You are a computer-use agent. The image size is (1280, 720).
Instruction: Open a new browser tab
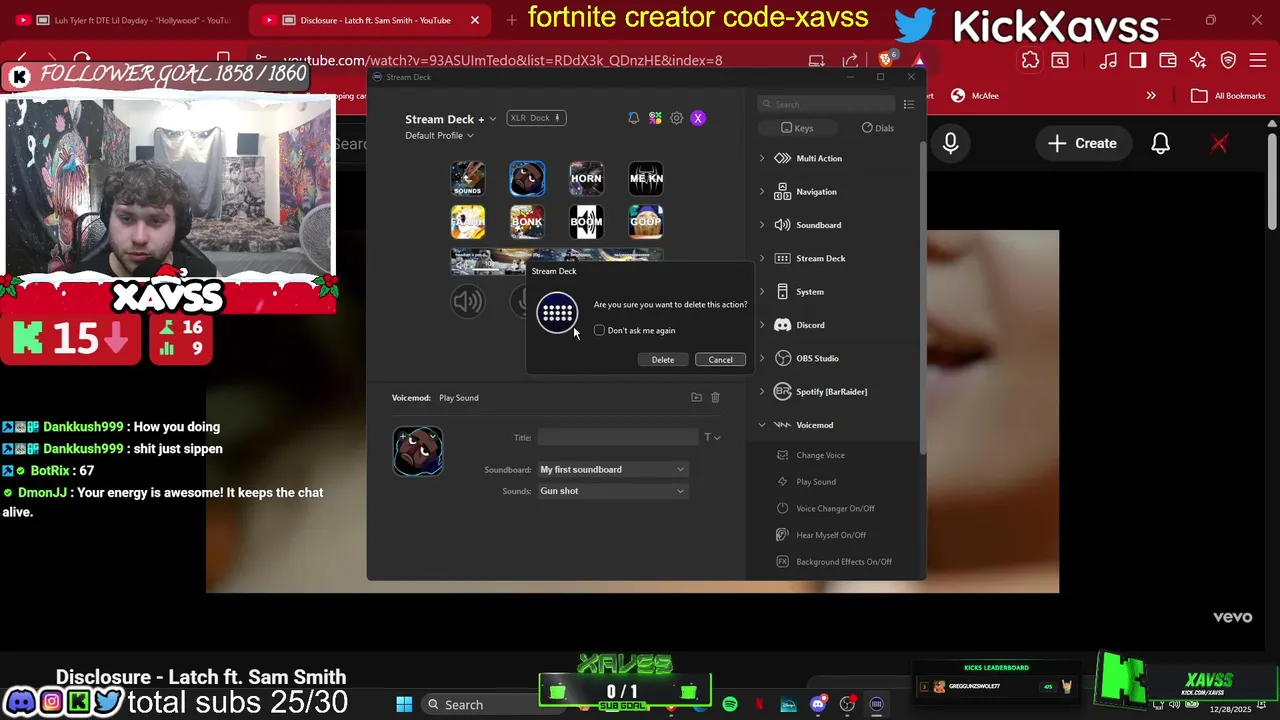(x=512, y=20)
